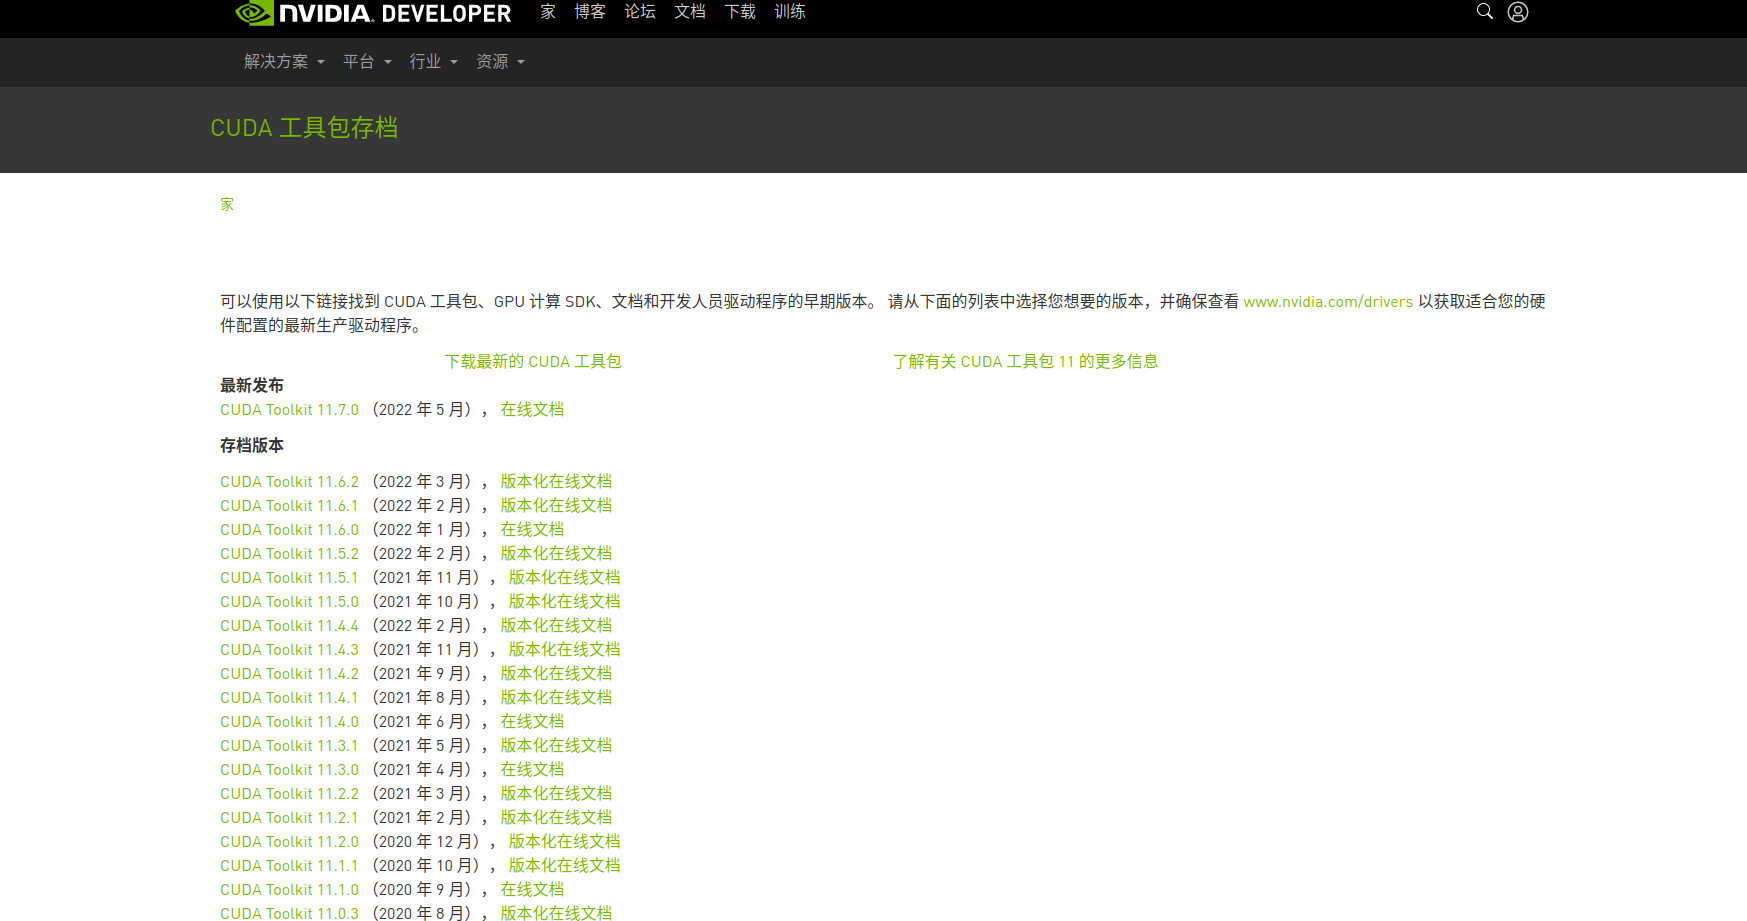The height and width of the screenshot is (921, 1747).
Task: Open 在线文档 for CUDA Toolkit 11.7.0
Action: 532,409
